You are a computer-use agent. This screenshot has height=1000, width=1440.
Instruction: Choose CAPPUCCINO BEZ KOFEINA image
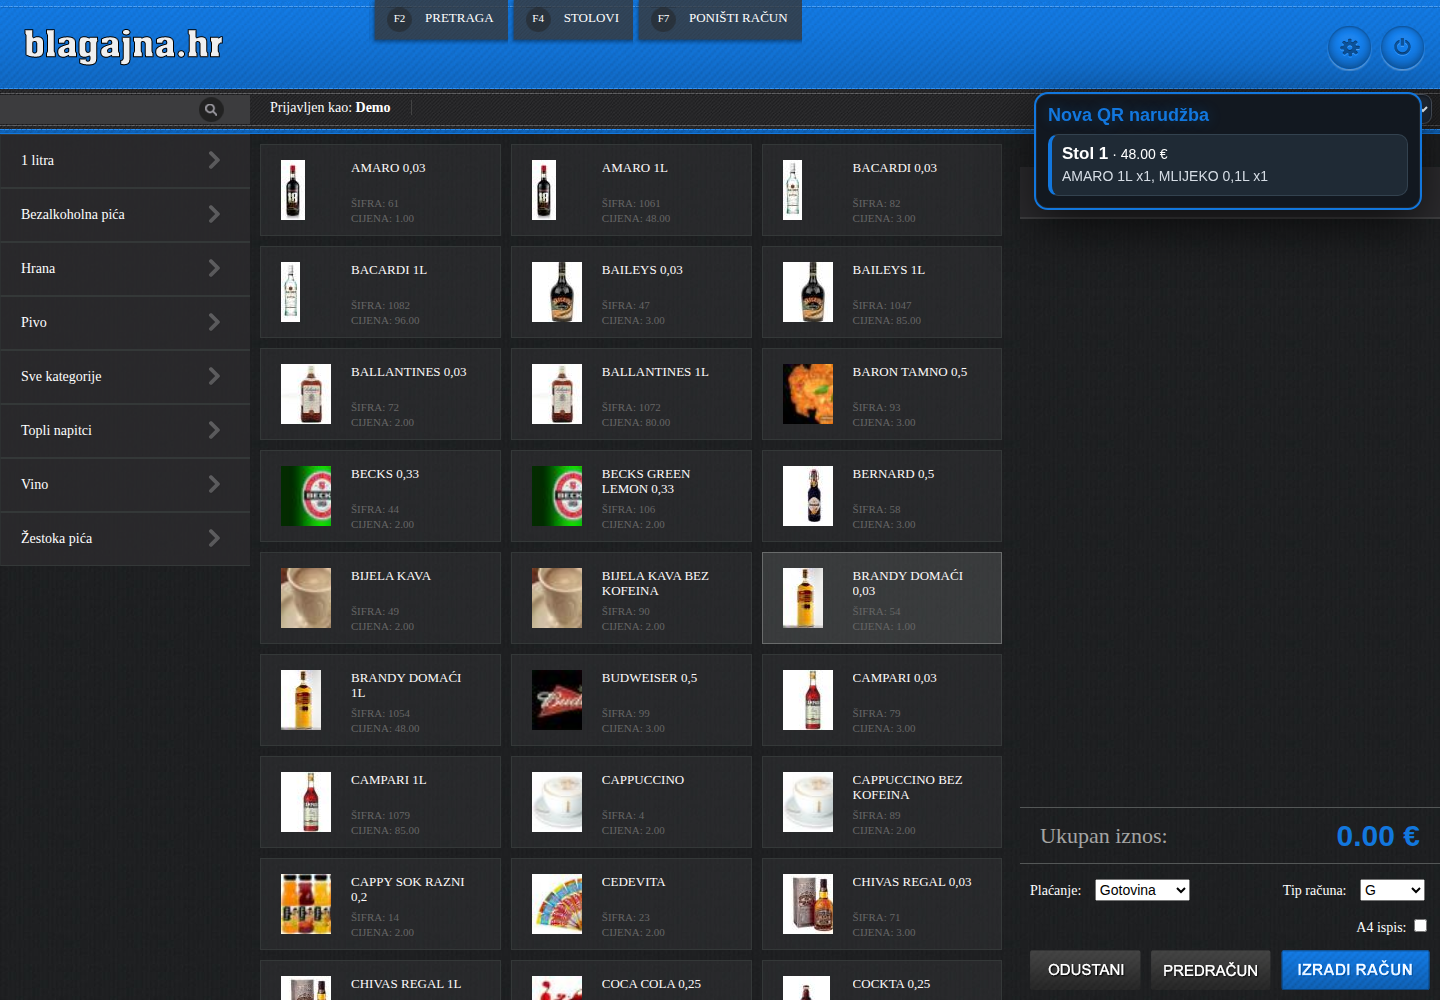click(808, 802)
